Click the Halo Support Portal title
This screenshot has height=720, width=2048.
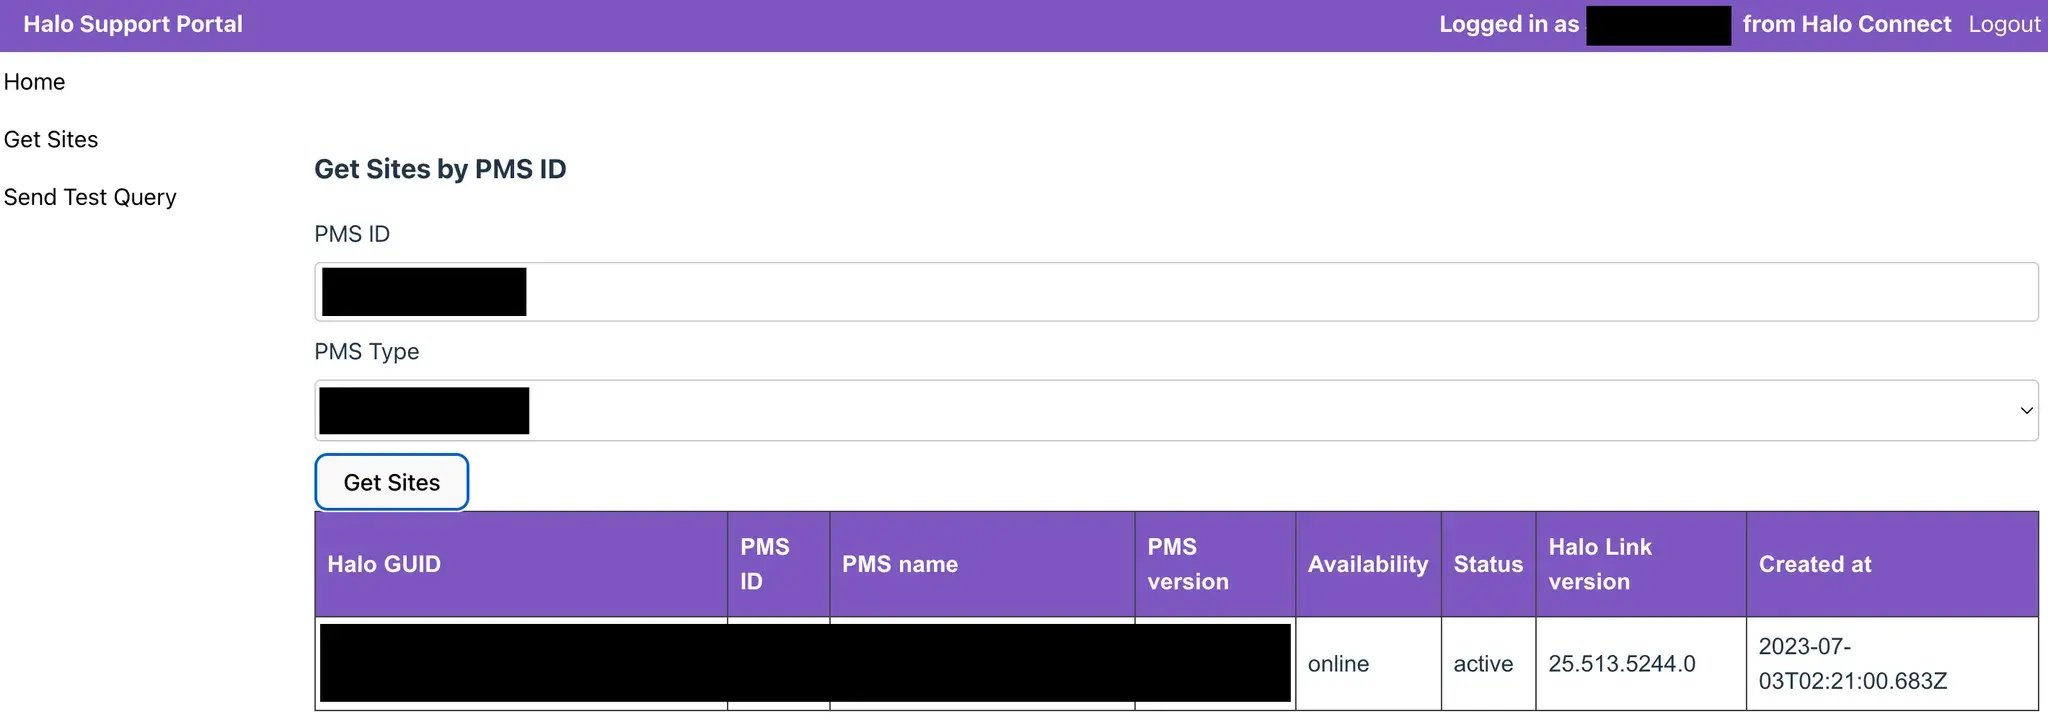tap(133, 24)
